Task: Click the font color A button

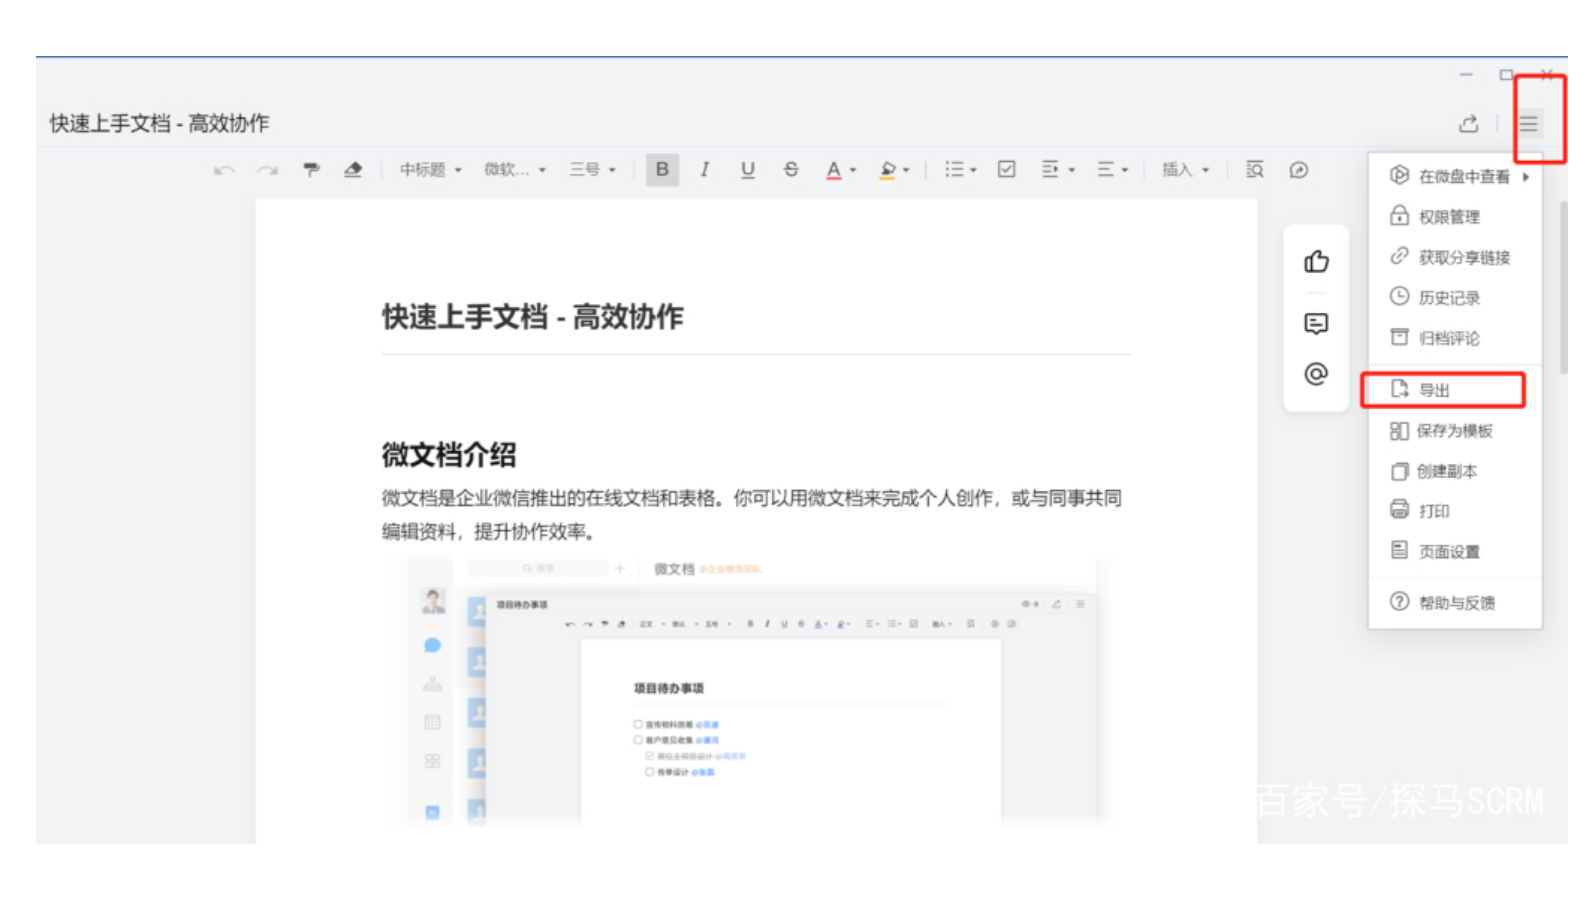Action: 833,170
